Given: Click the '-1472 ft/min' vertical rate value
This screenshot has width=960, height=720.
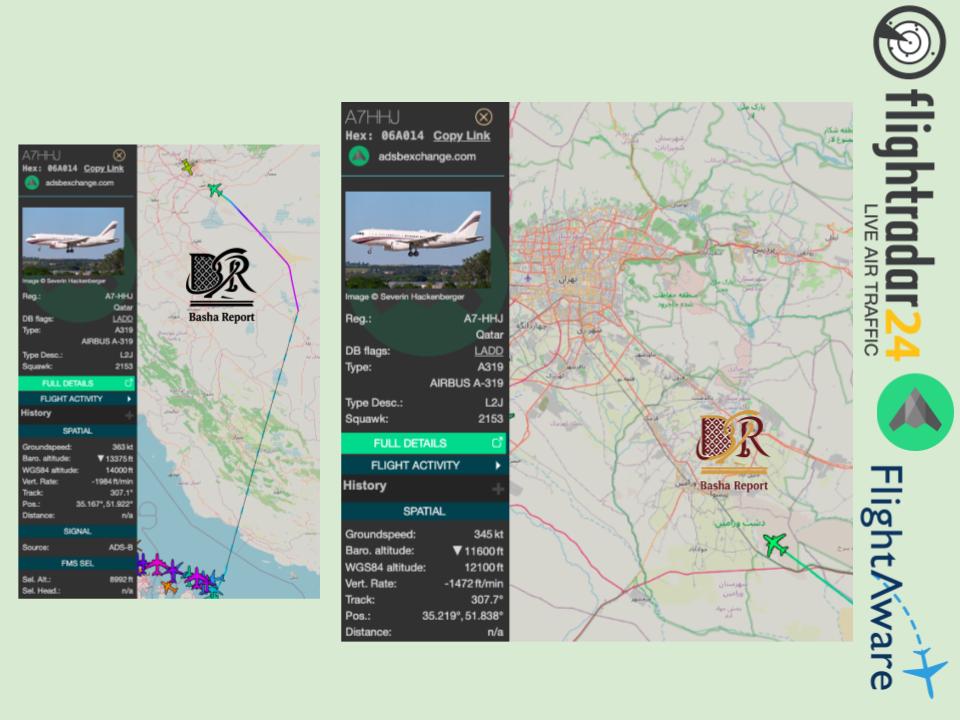Looking at the screenshot, I should point(474,583).
